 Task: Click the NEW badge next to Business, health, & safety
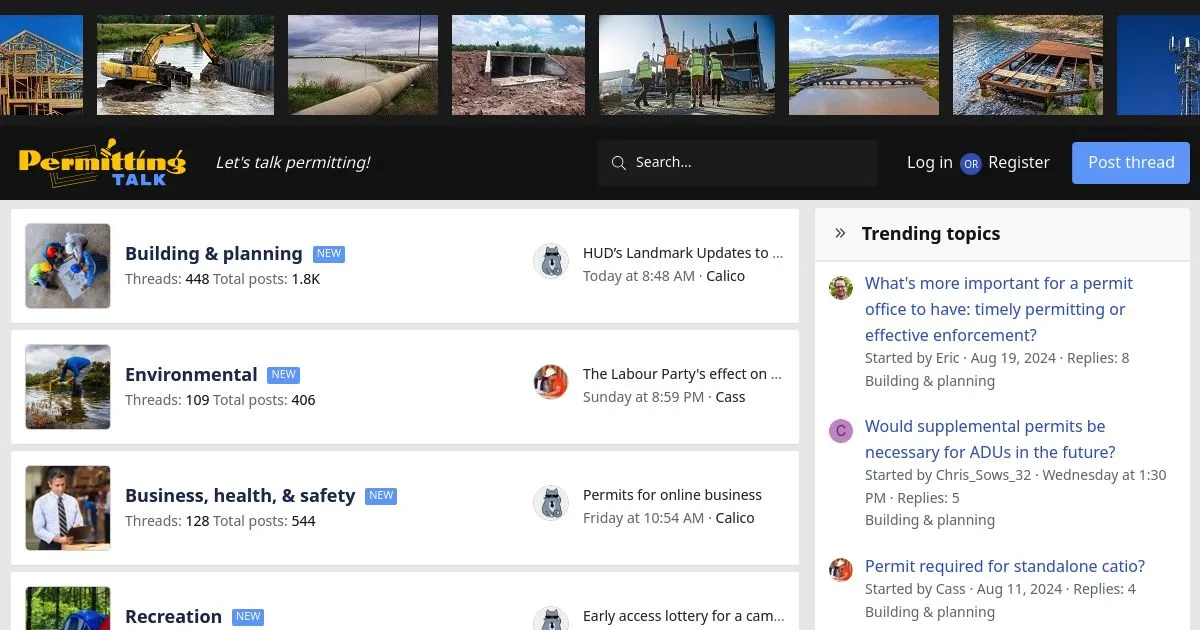[381, 496]
